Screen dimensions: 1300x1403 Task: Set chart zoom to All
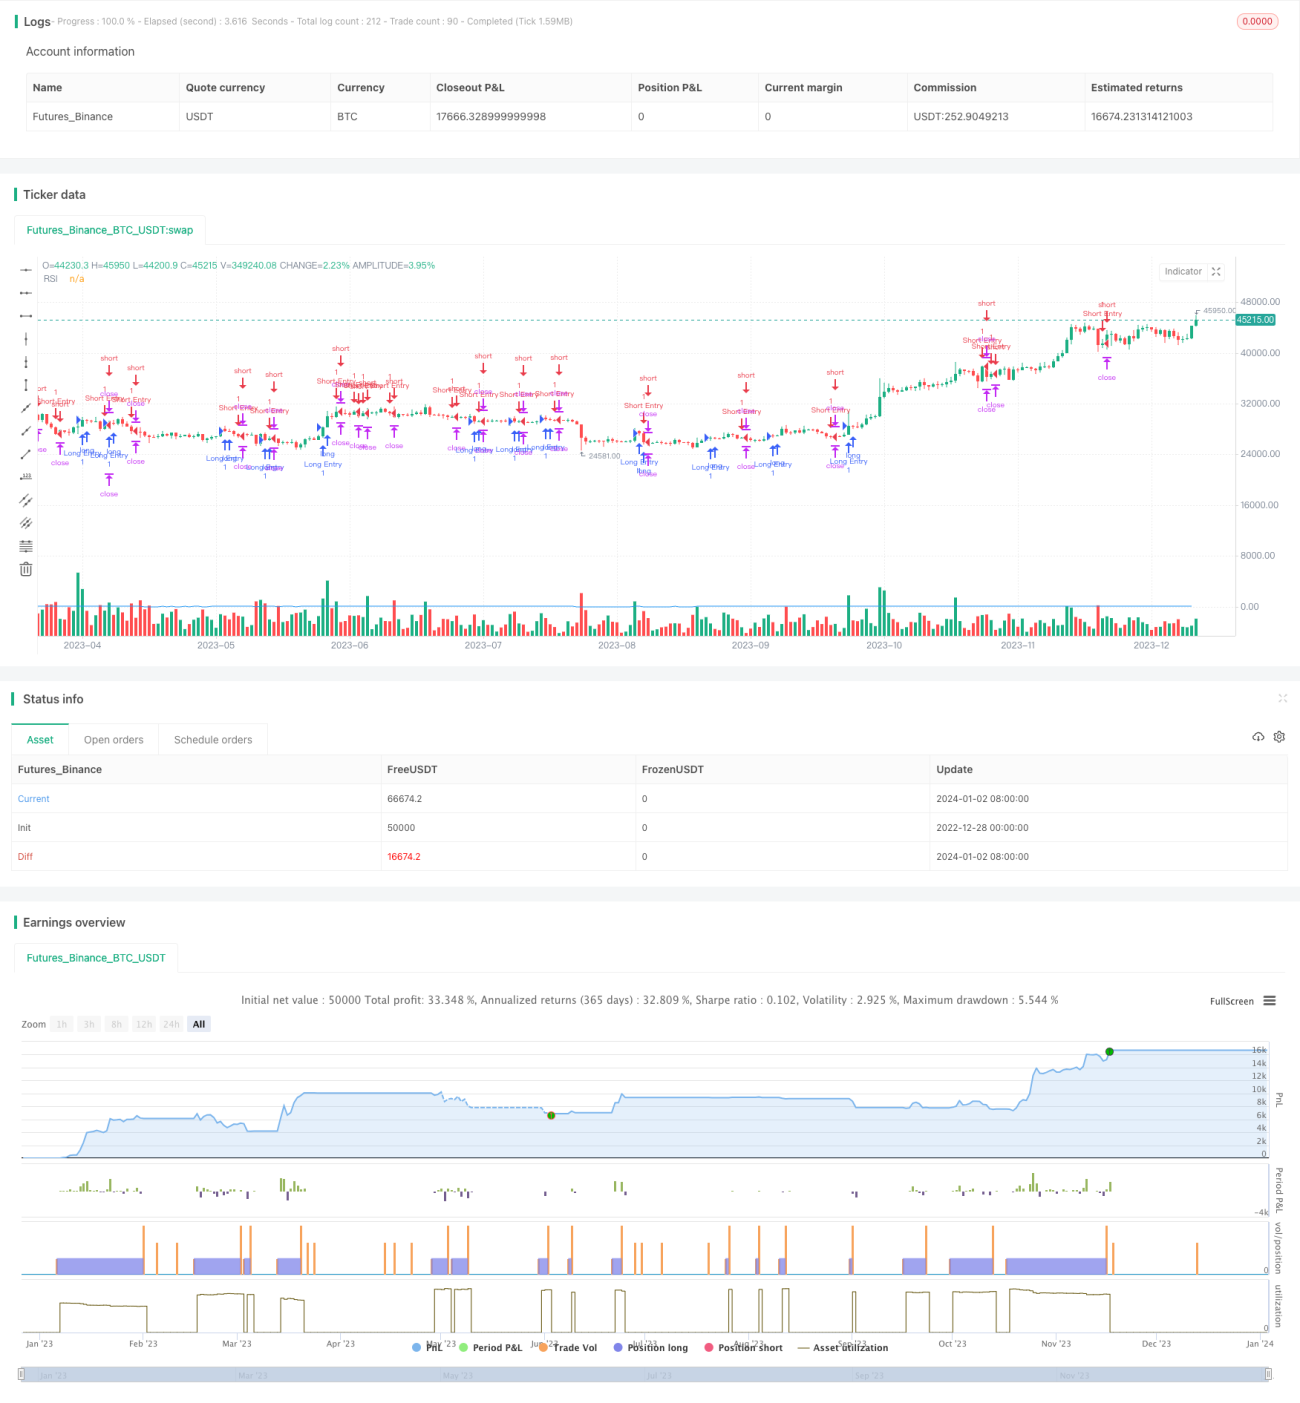click(x=199, y=1024)
